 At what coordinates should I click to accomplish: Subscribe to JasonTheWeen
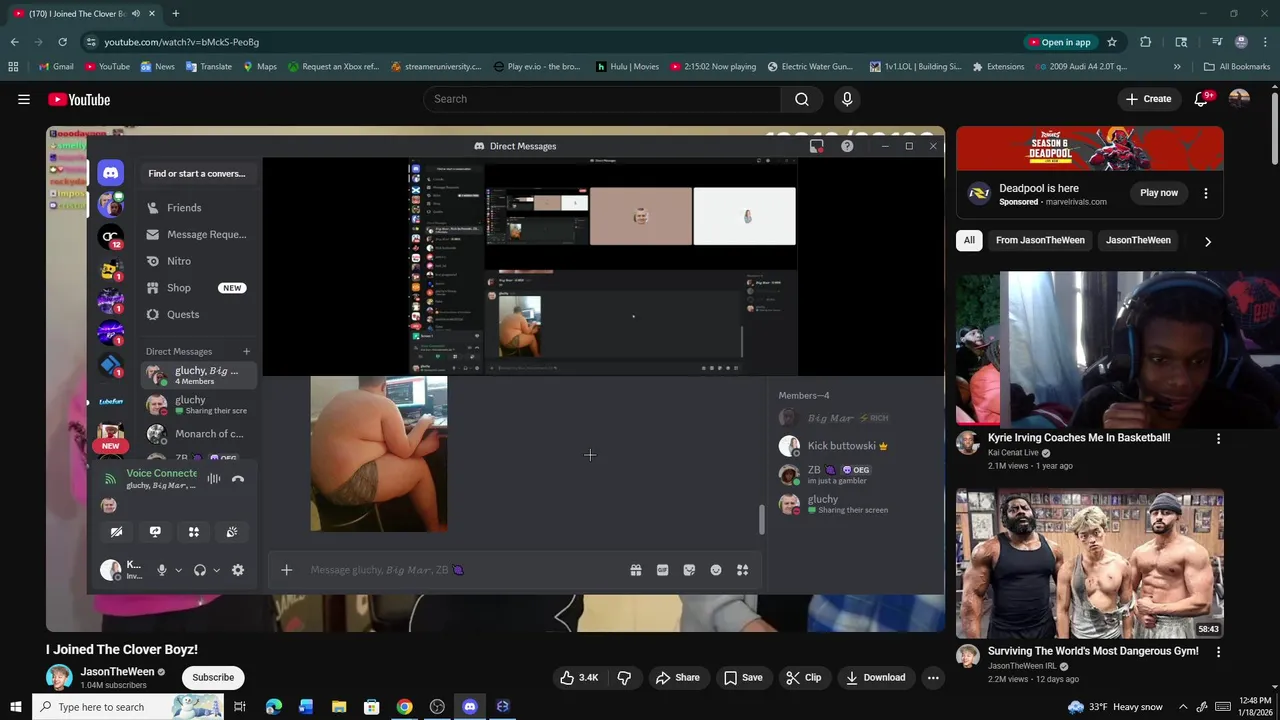213,677
